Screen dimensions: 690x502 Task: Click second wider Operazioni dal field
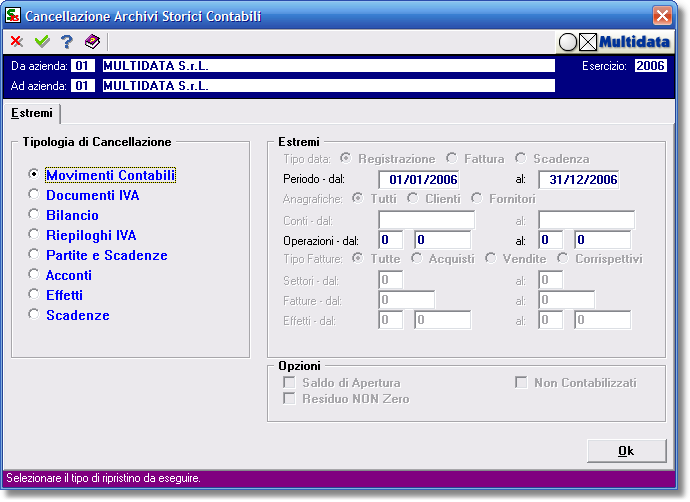click(x=442, y=240)
